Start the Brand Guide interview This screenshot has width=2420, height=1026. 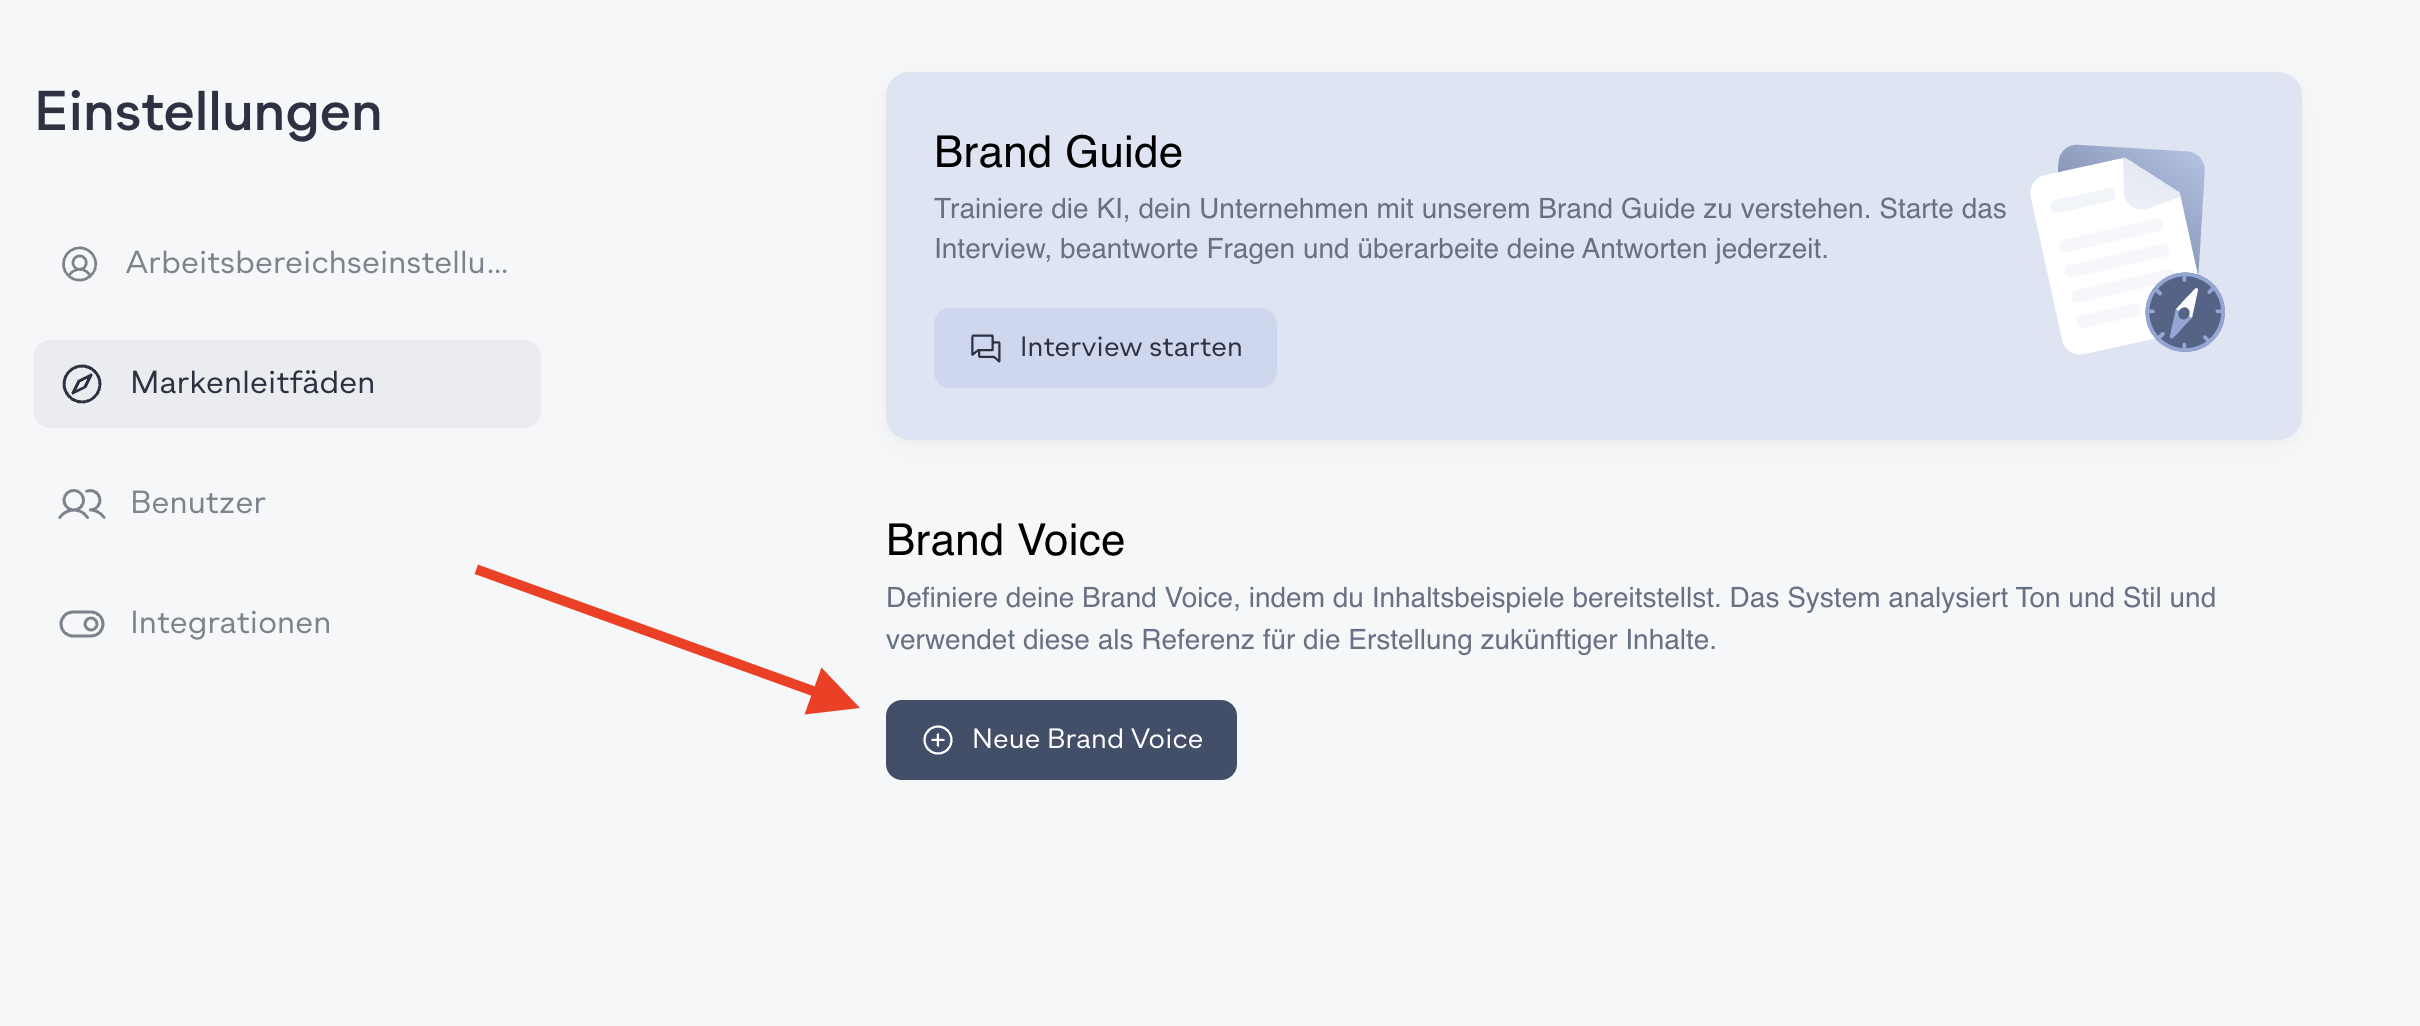(1105, 348)
